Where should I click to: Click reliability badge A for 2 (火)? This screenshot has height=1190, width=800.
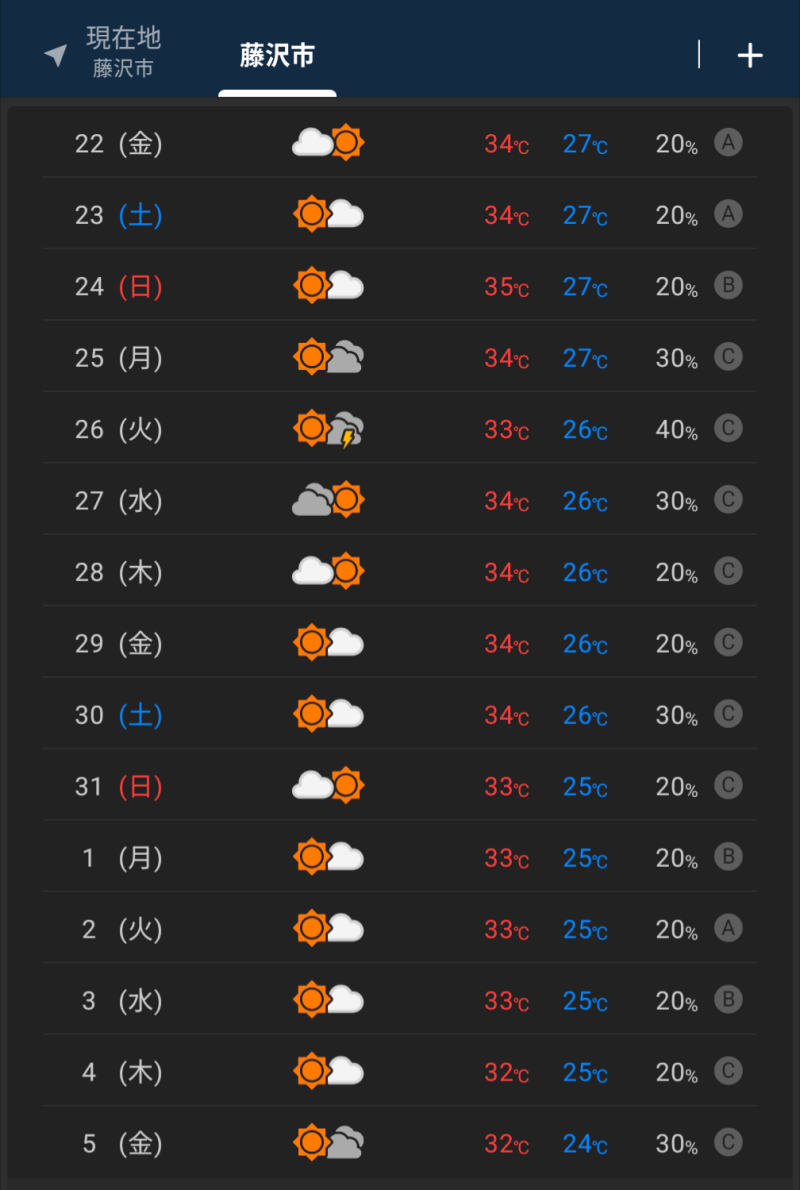[x=728, y=929]
